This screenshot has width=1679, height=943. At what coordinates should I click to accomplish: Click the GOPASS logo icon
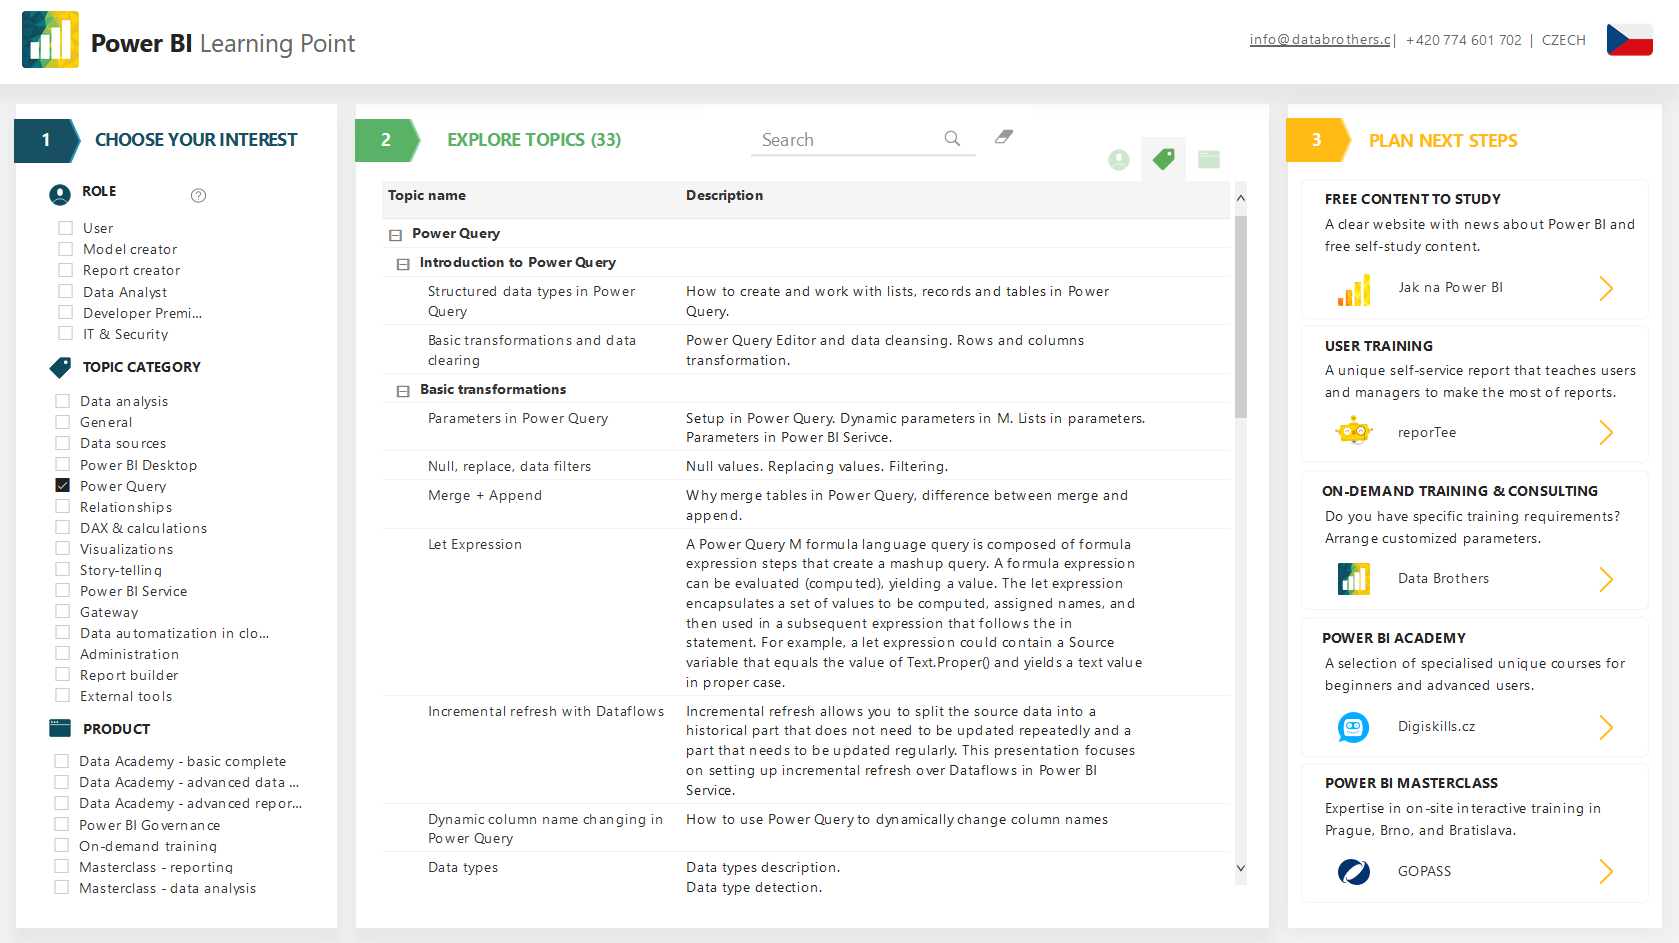tap(1354, 872)
